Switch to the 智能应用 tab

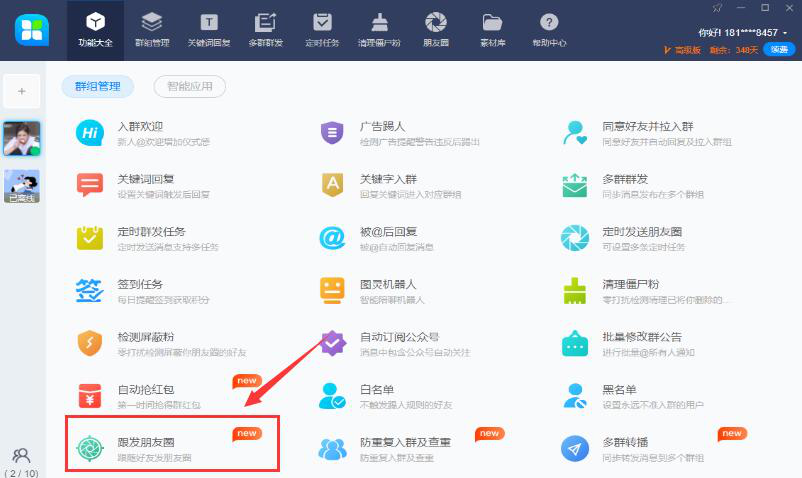pos(190,86)
